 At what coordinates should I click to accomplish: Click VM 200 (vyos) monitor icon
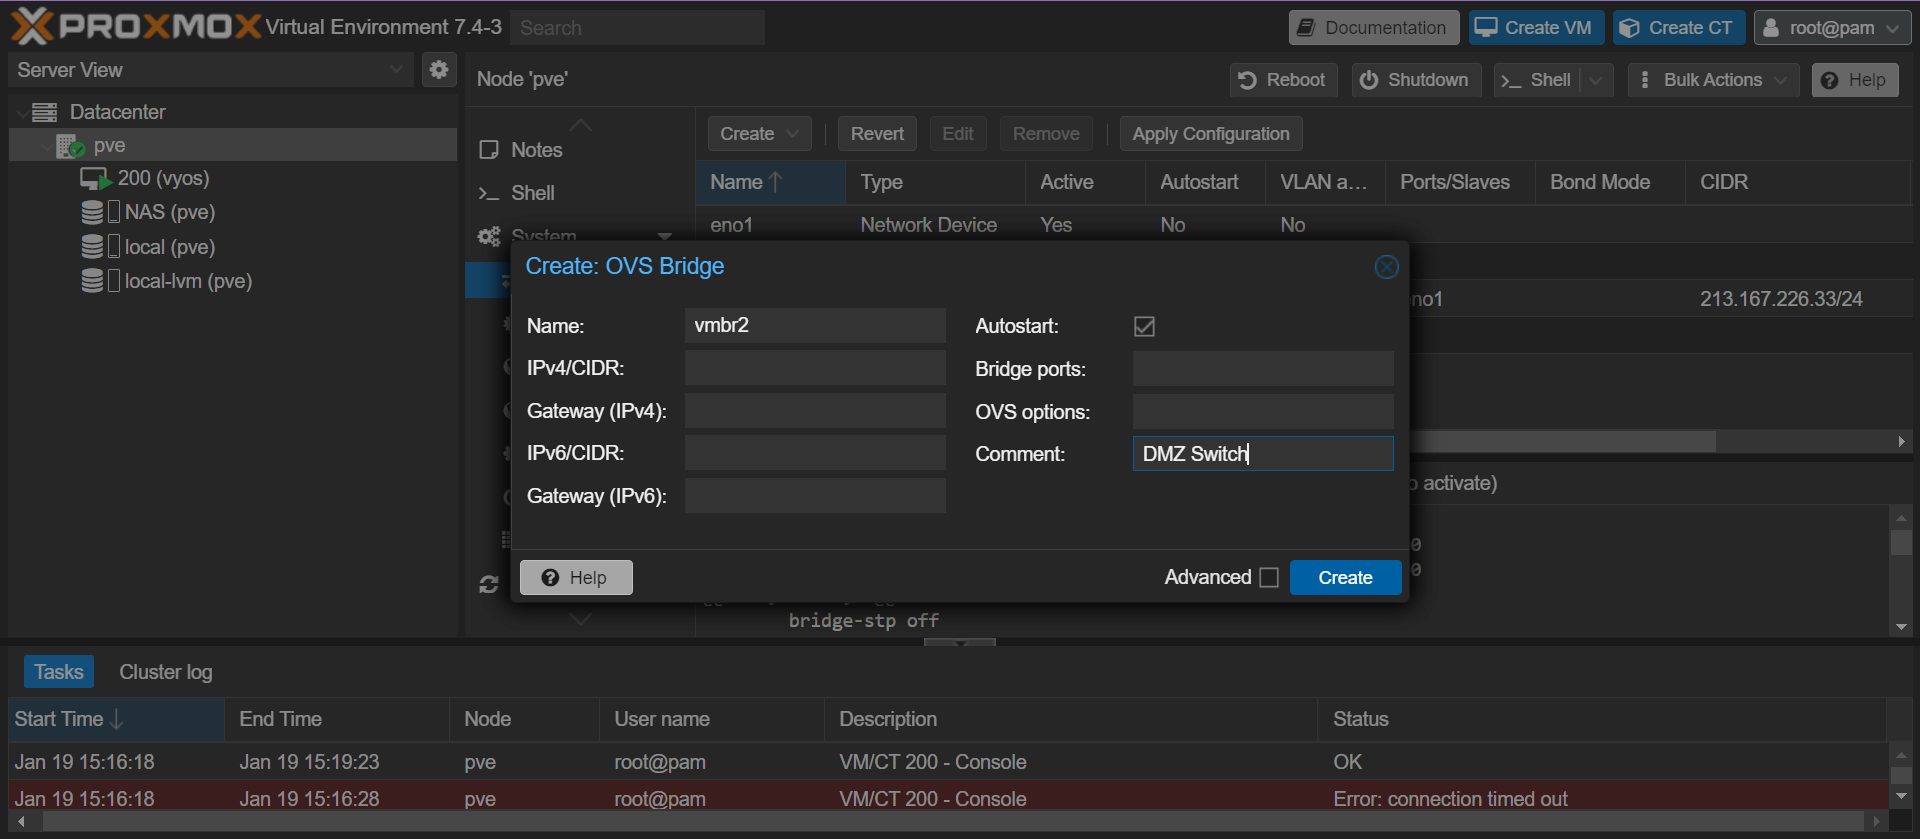95,179
